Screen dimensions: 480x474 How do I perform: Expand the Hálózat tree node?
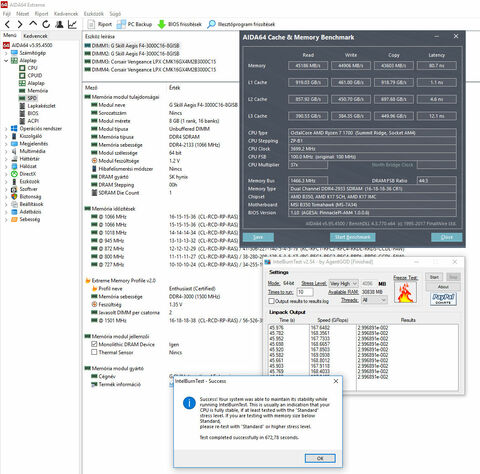(x=6, y=166)
